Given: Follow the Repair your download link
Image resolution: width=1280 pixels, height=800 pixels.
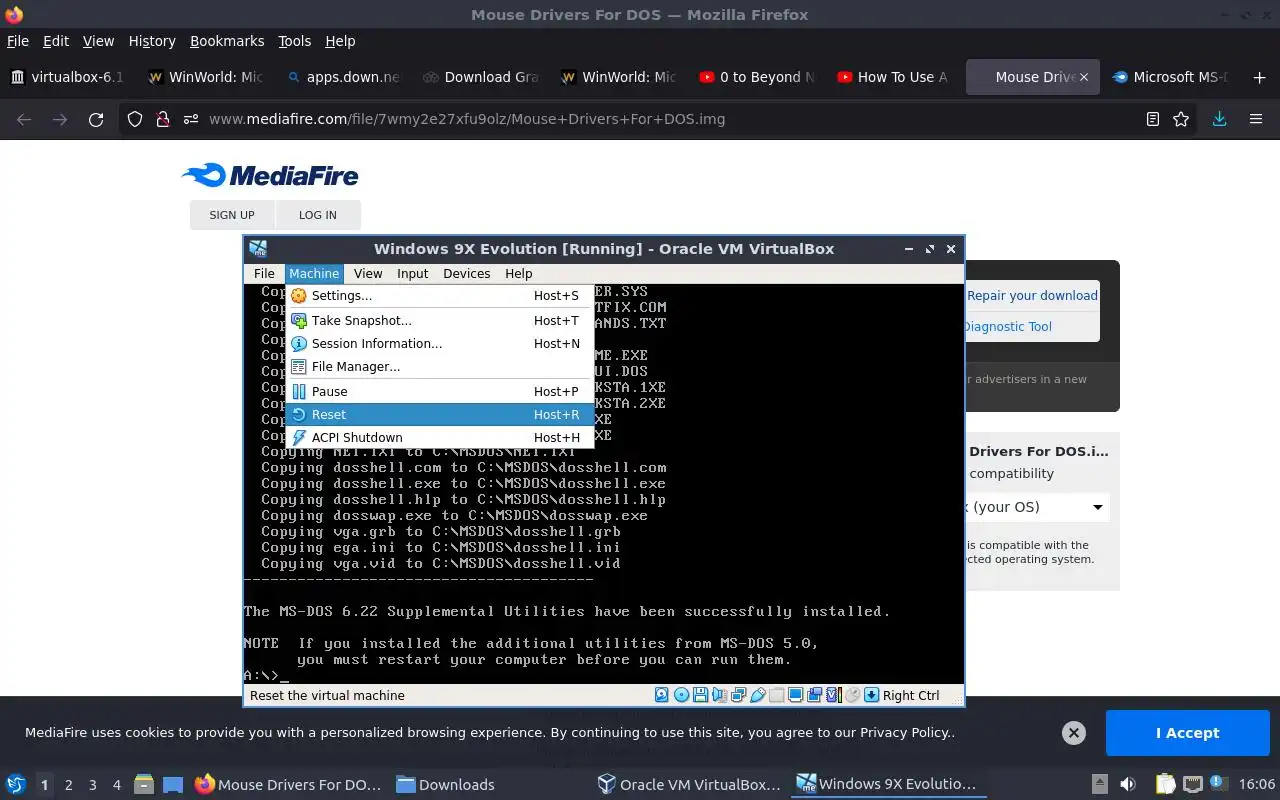Looking at the screenshot, I should [x=1032, y=295].
